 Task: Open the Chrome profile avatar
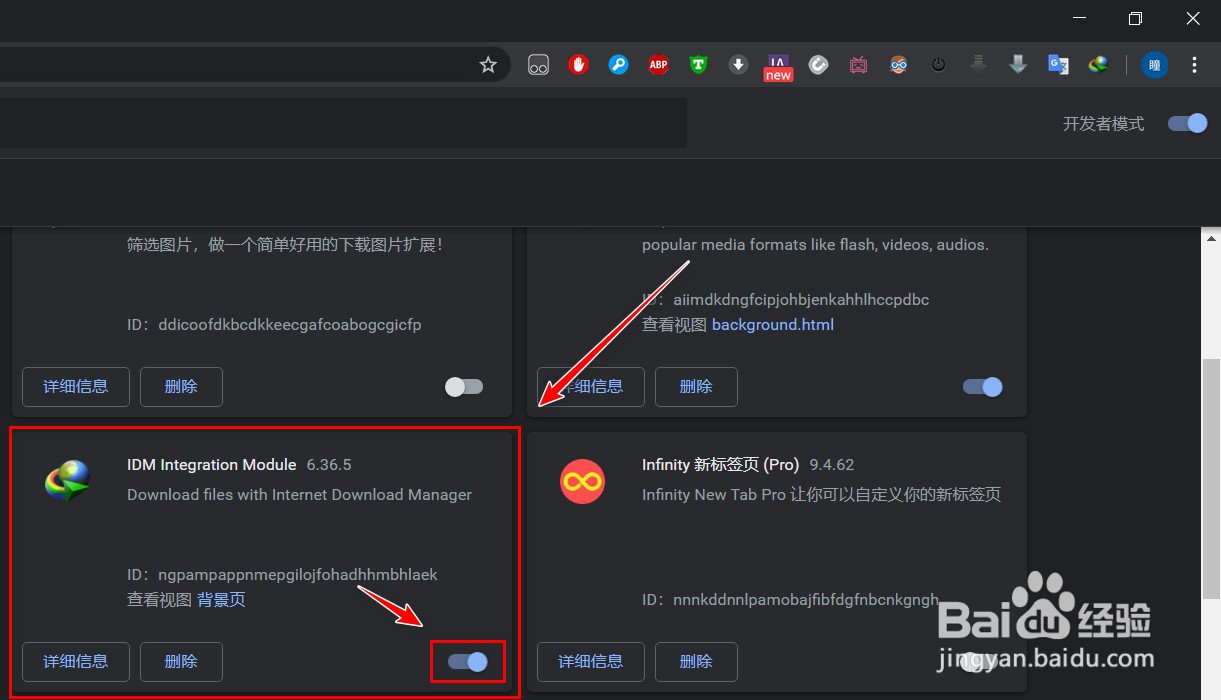click(x=1155, y=65)
